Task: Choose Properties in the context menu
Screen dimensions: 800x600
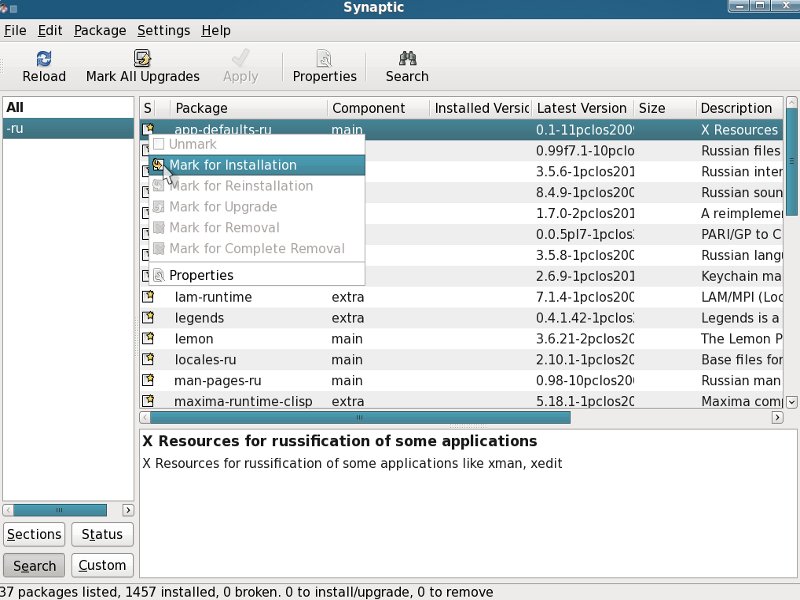Action: point(201,275)
